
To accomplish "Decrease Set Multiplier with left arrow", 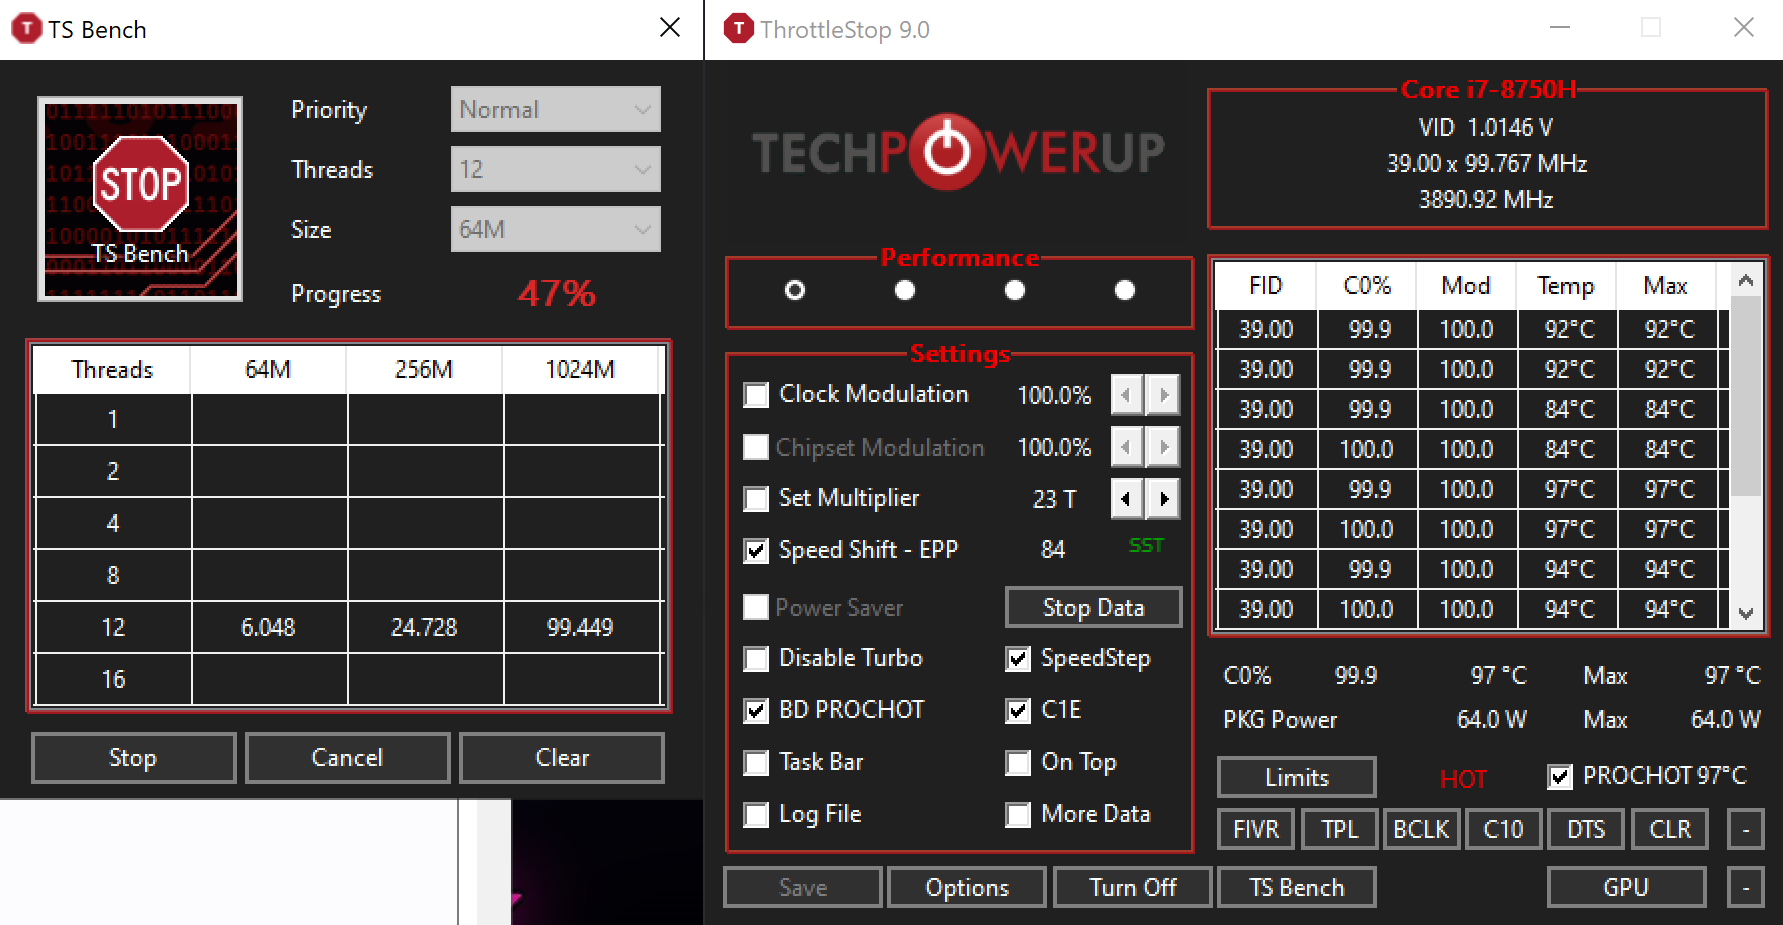I will point(1127,498).
